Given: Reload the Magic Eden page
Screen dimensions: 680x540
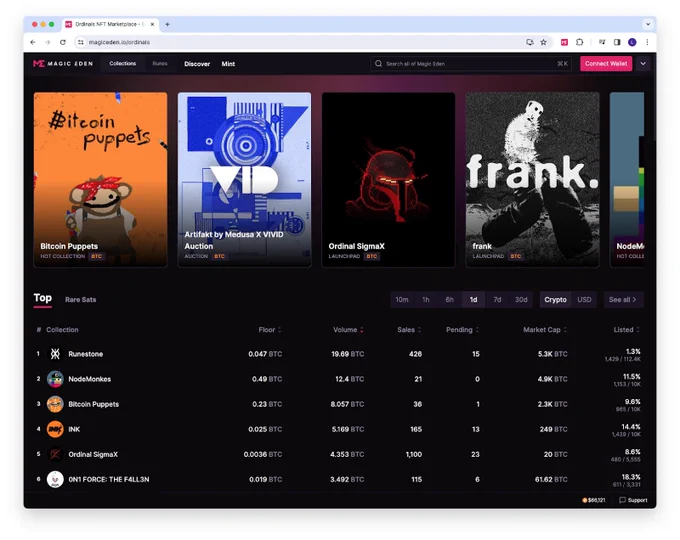Looking at the screenshot, I should click(x=63, y=42).
